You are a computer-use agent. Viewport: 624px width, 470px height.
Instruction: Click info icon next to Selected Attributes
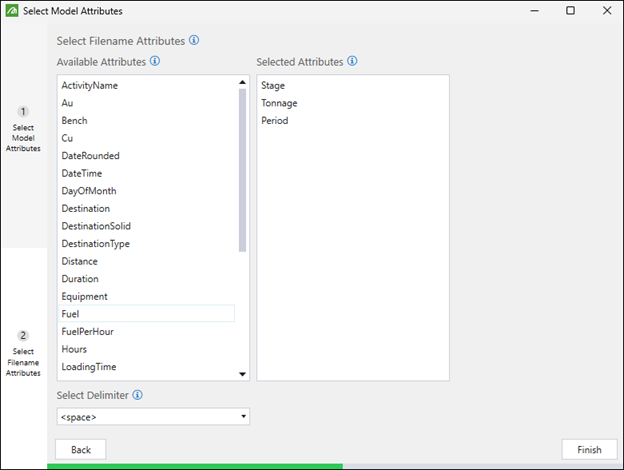pyautogui.click(x=352, y=61)
